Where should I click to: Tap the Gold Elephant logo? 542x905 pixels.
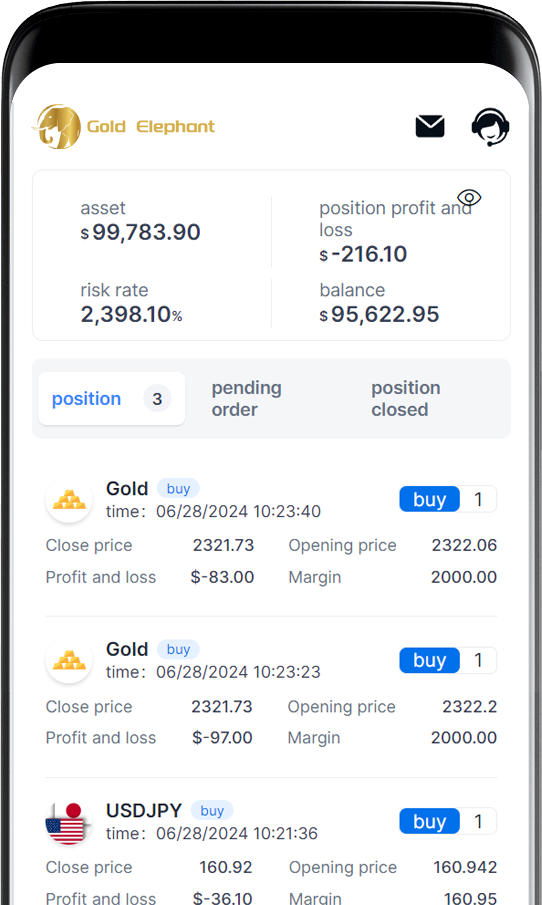click(124, 126)
